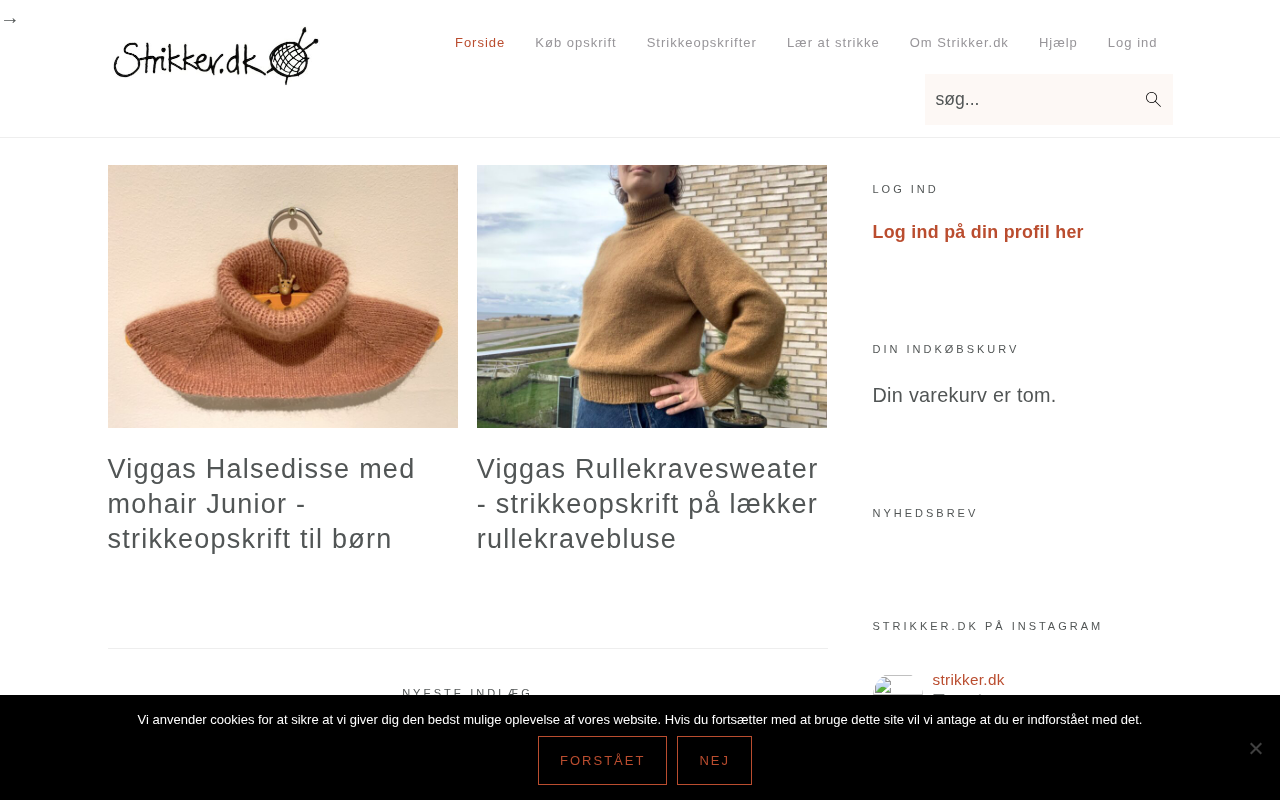
Task: Open Log ind på din profil her link
Action: coord(978,232)
